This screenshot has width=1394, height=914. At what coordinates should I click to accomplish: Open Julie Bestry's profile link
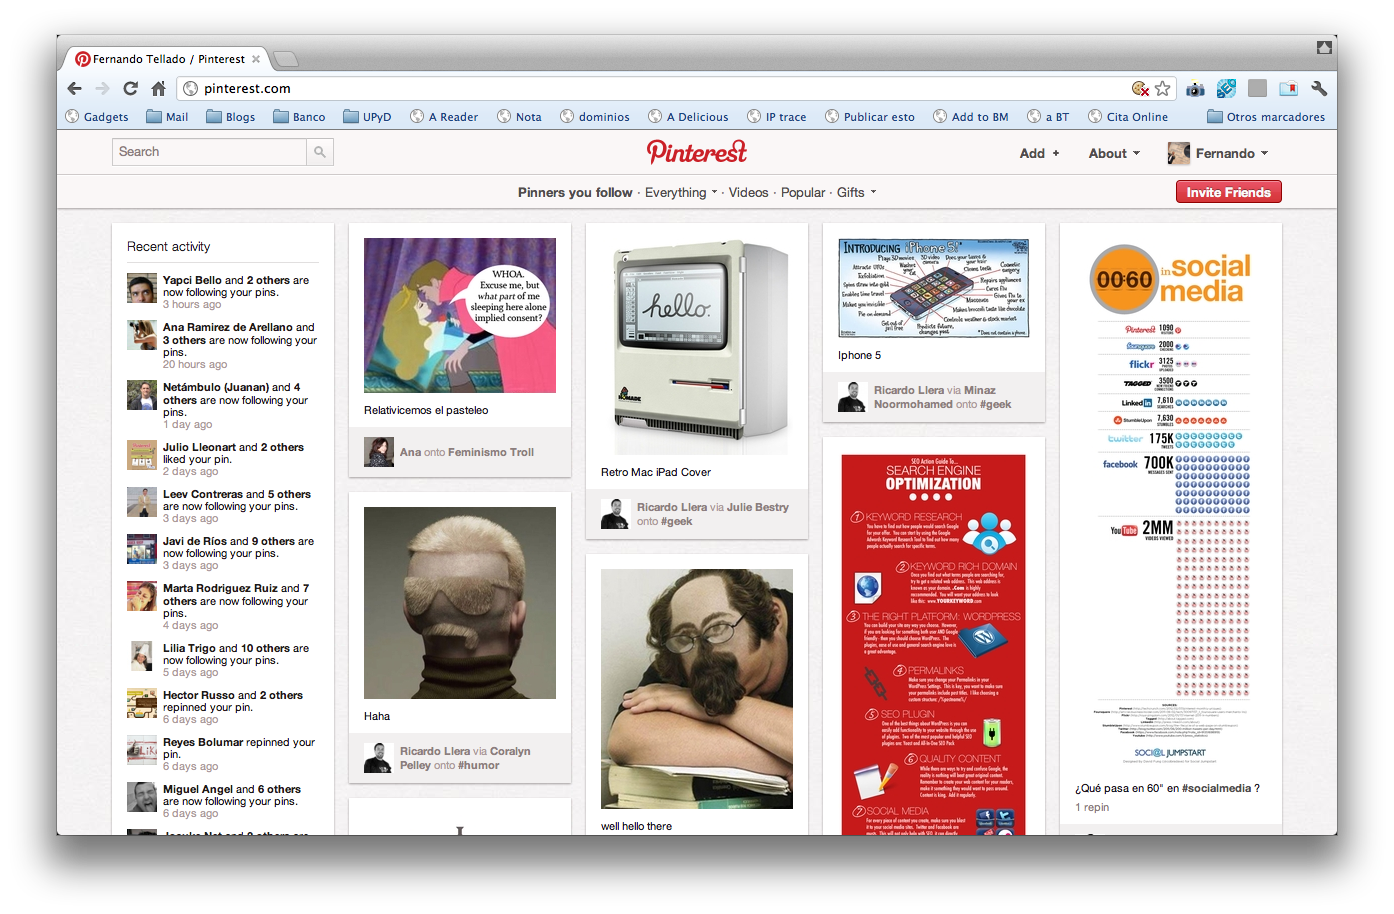[x=758, y=507]
